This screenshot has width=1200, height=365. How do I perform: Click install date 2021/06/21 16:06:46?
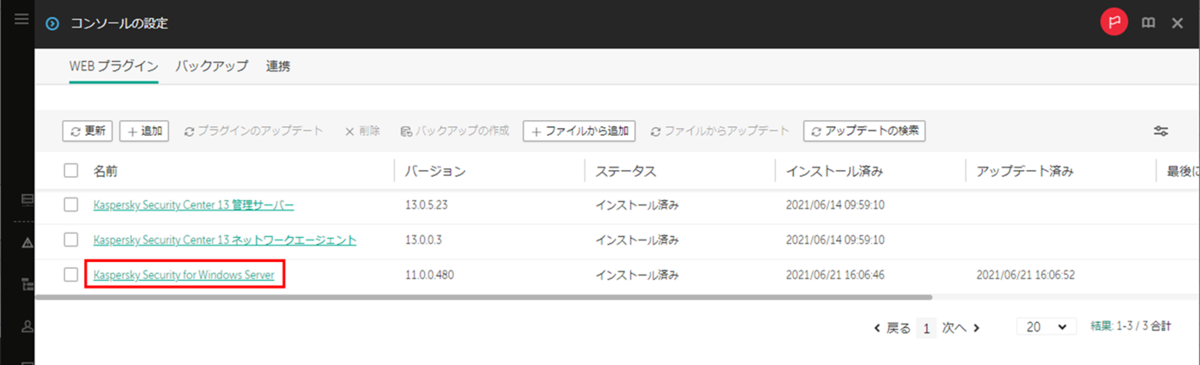[x=835, y=274]
